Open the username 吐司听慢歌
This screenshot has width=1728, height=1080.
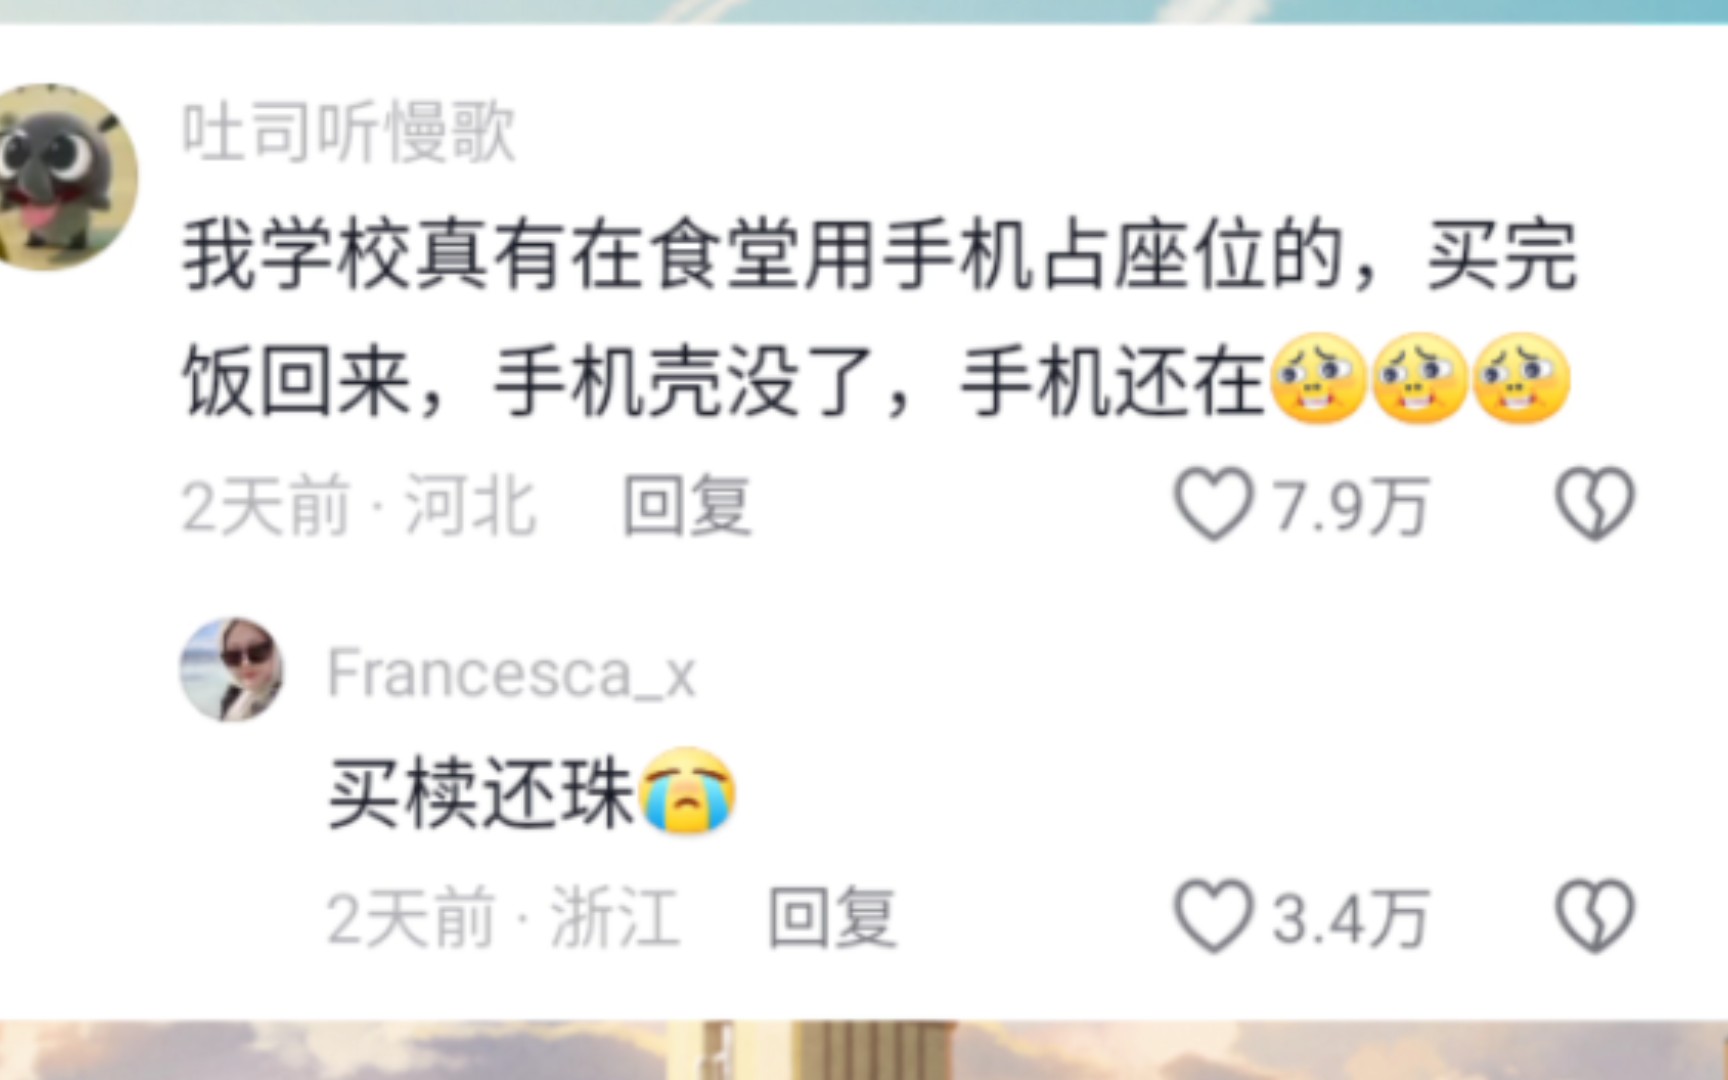point(349,132)
